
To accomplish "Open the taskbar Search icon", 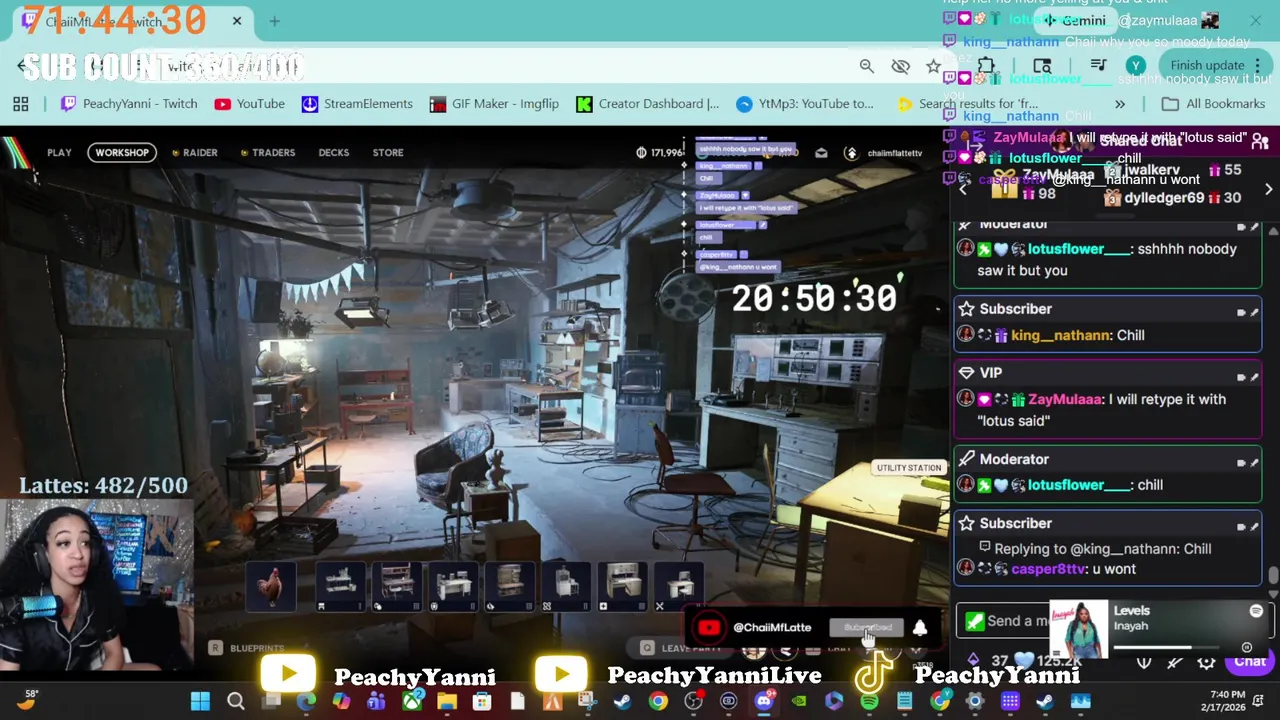I will click(x=236, y=701).
